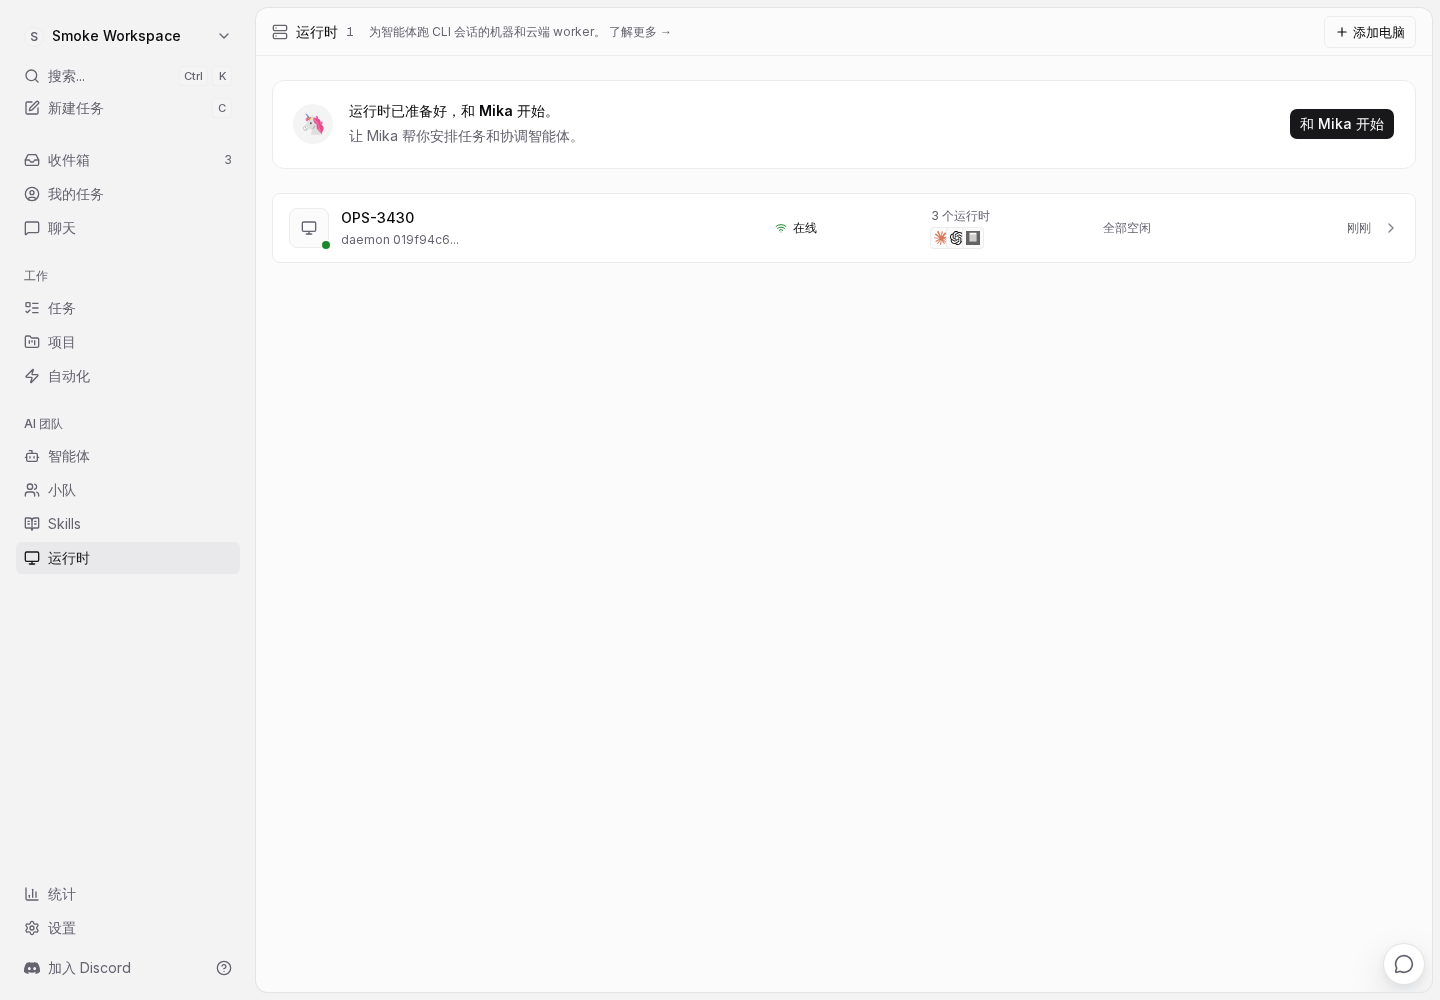Open the 收件箱 inbox

click(x=128, y=160)
